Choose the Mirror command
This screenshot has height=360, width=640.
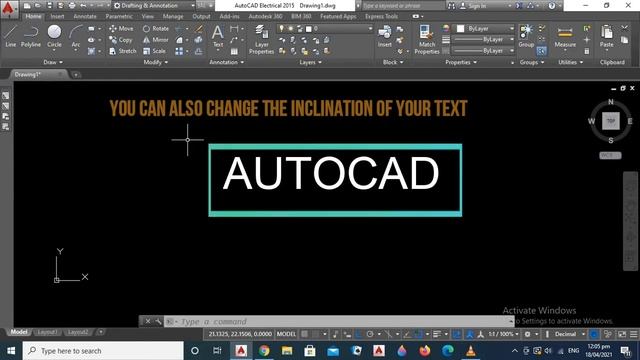(x=156, y=40)
